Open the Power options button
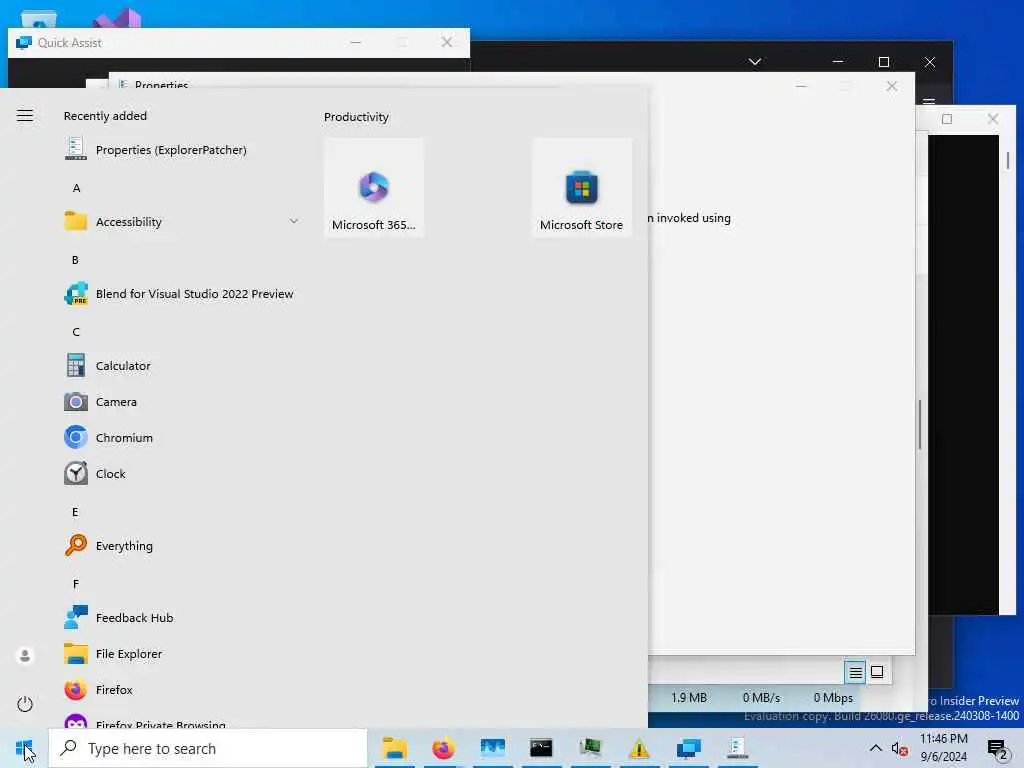This screenshot has height=768, width=1024. click(x=25, y=703)
